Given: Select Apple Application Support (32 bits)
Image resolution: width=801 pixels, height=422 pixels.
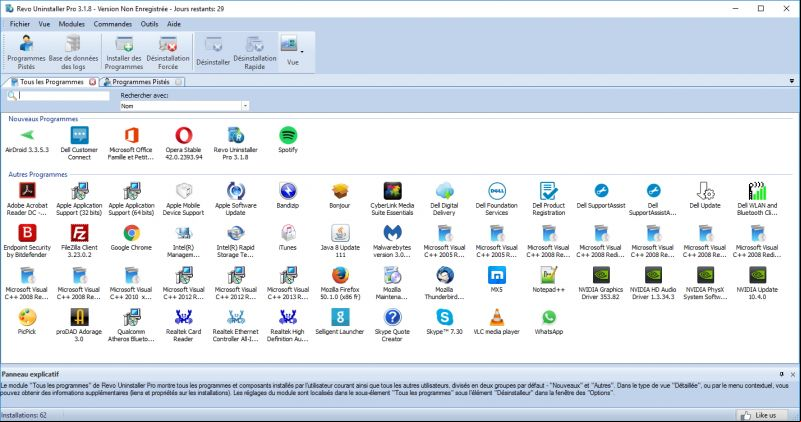Looking at the screenshot, I should [79, 199].
